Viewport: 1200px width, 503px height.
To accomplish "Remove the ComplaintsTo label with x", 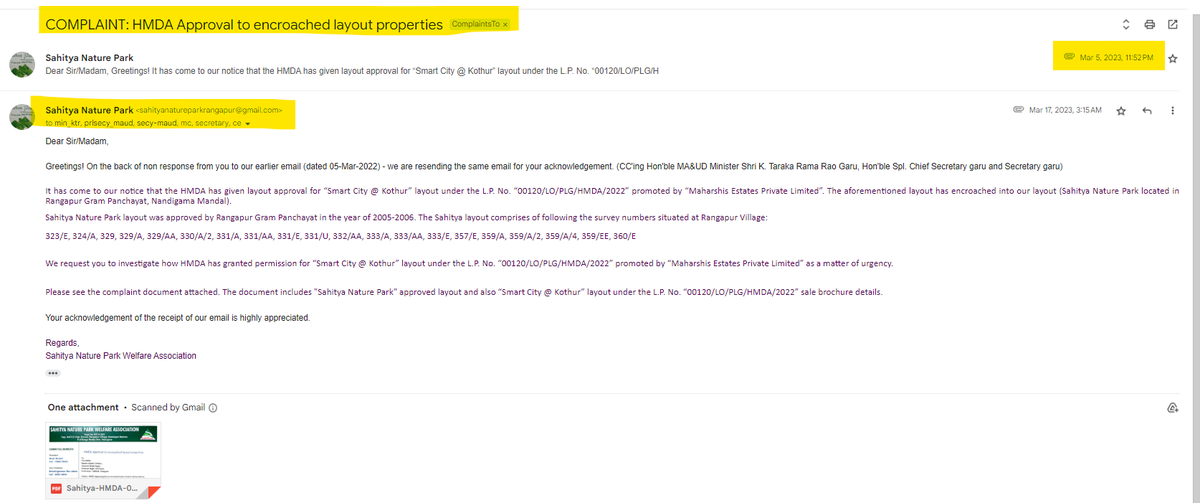I will [505, 24].
